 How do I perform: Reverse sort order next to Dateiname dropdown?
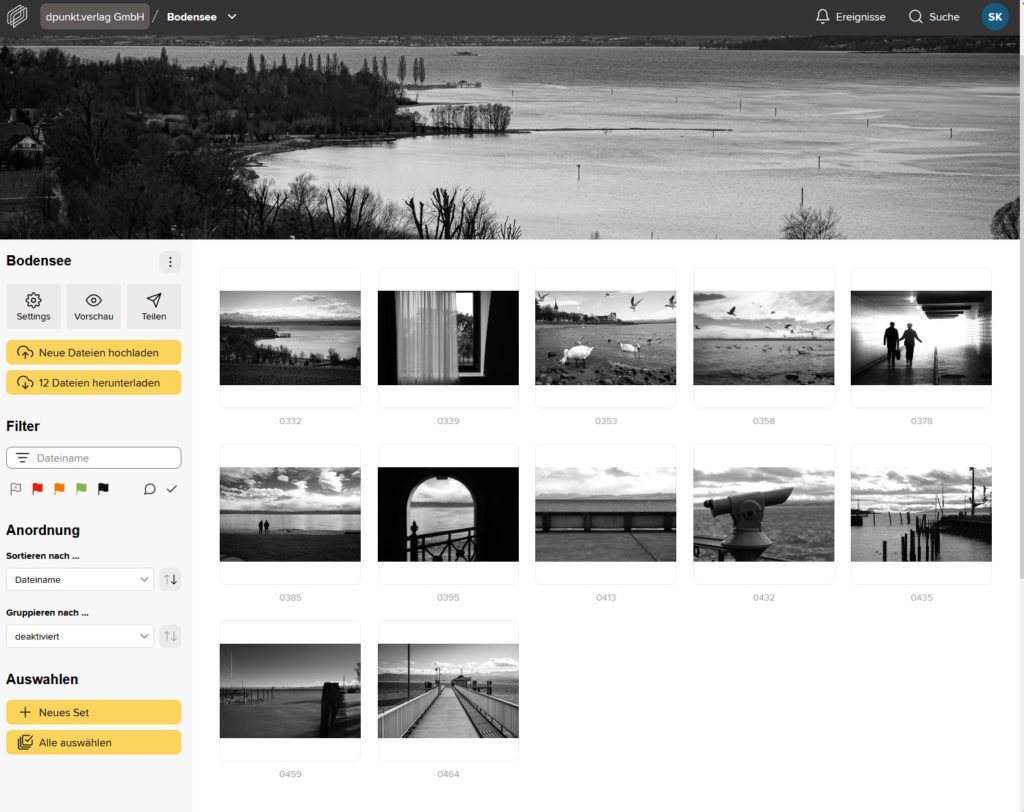point(170,579)
